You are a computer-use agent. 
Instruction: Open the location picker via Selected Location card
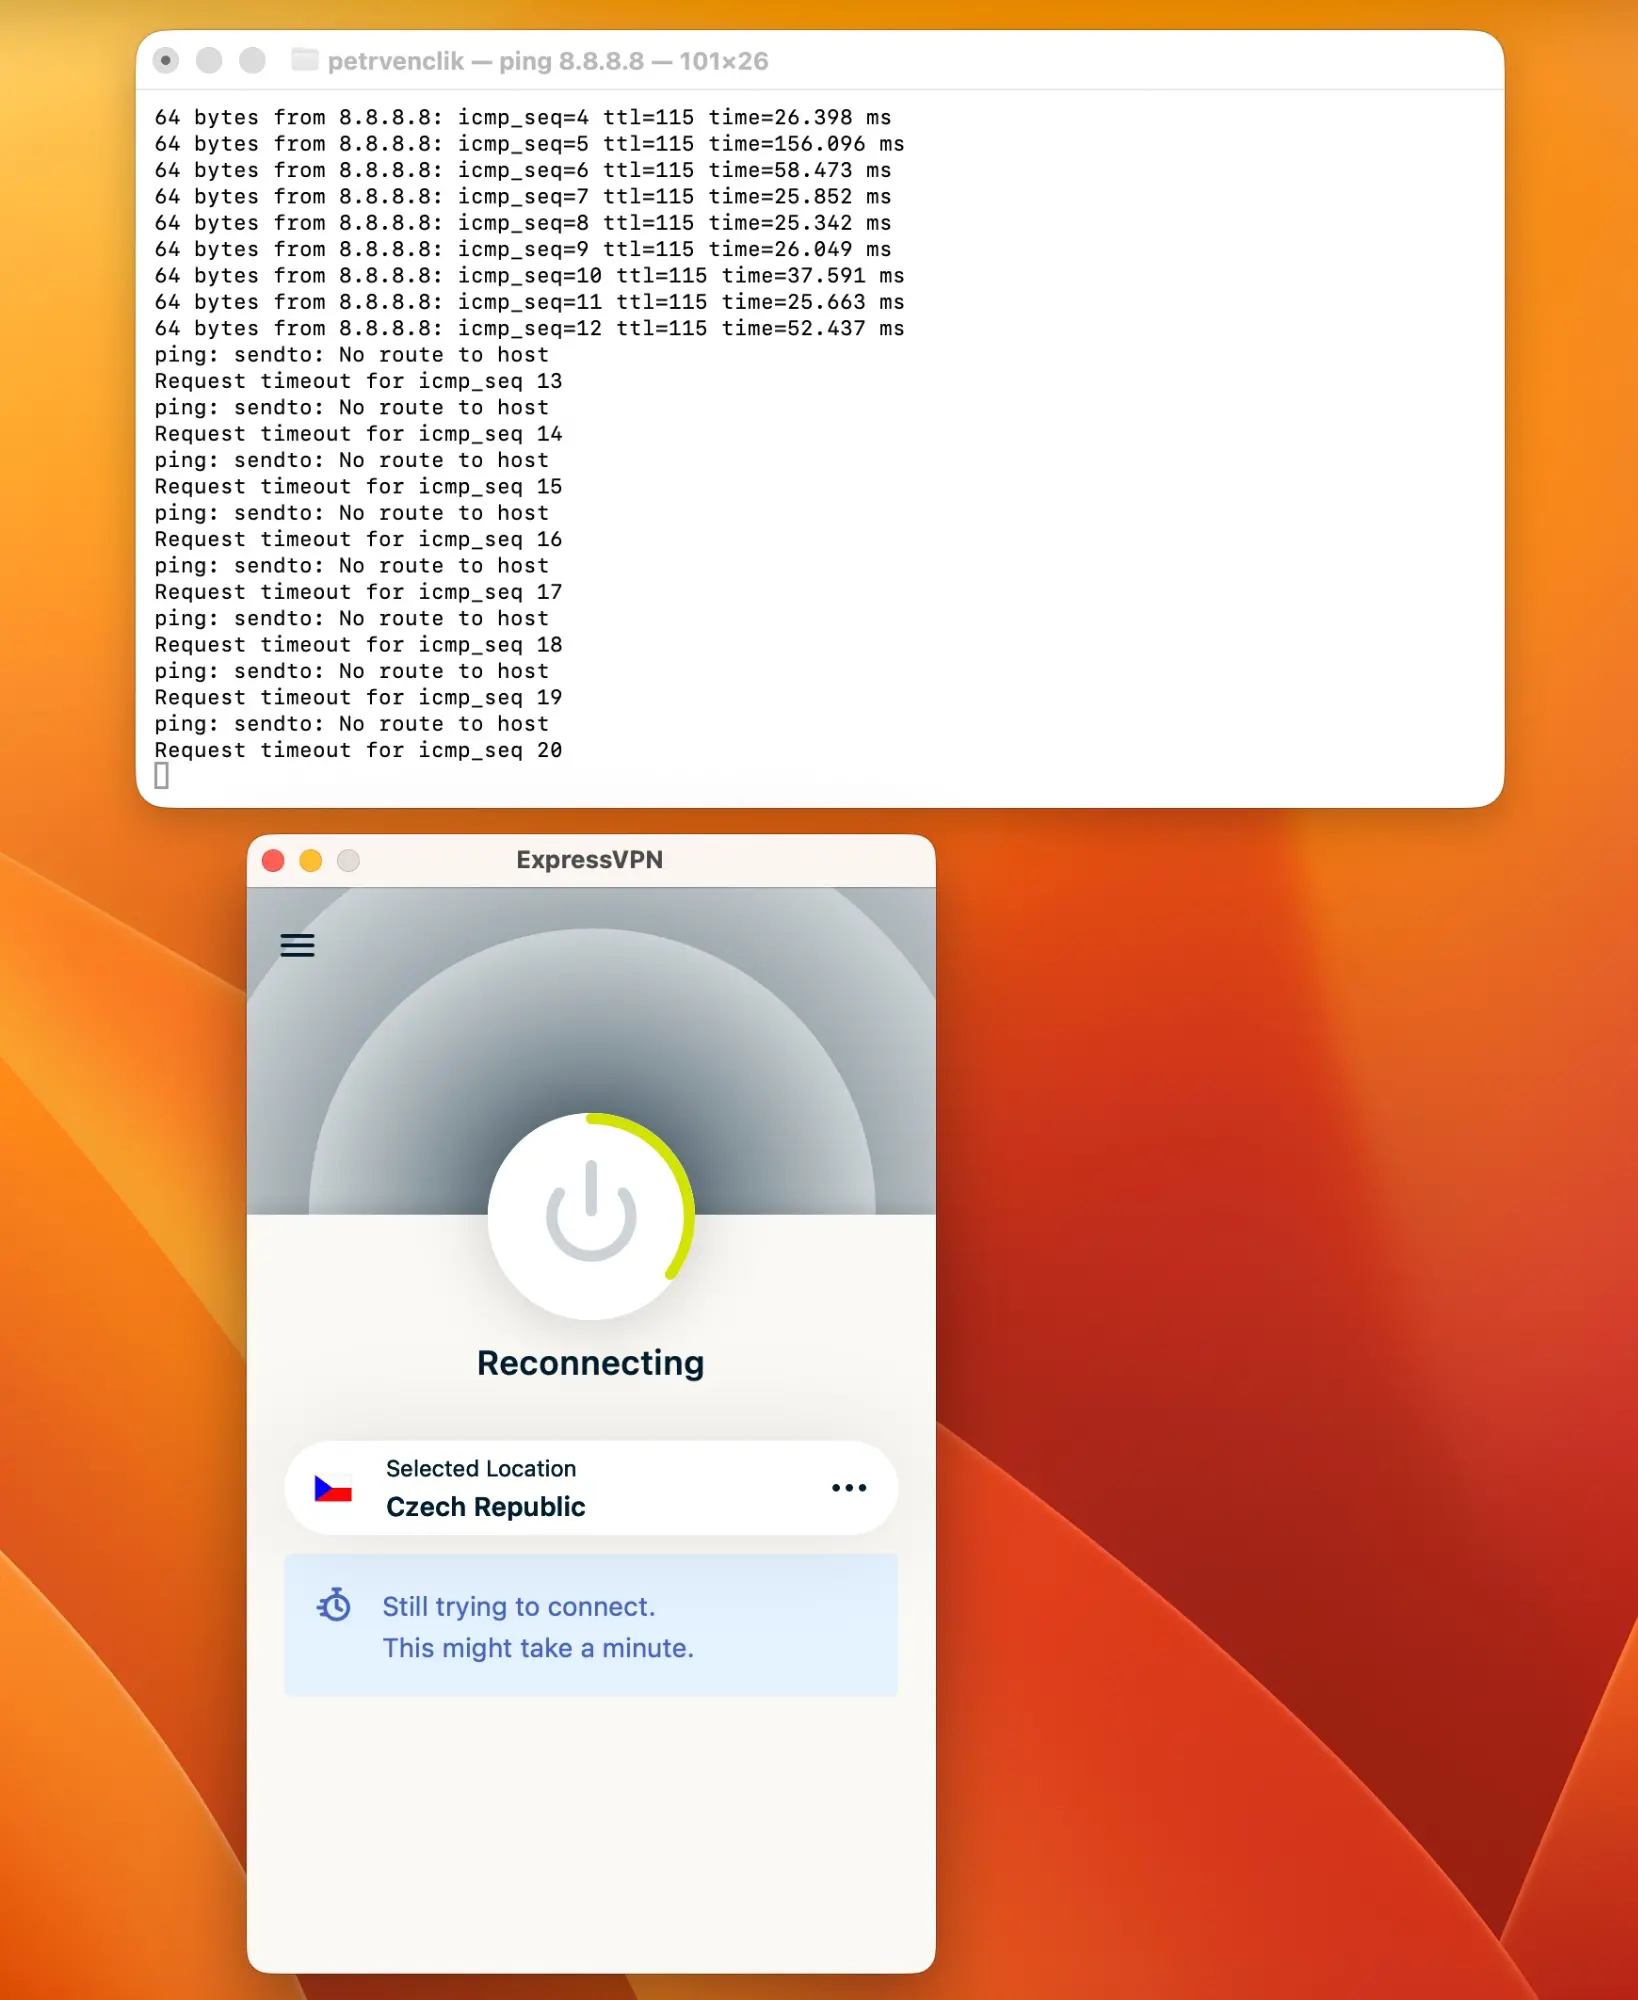591,1488
